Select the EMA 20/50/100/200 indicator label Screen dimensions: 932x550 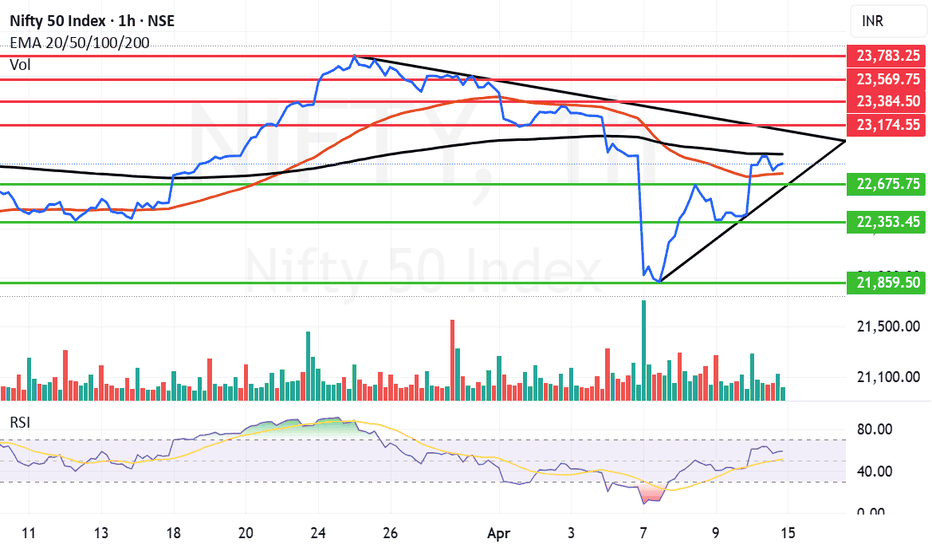tap(80, 43)
